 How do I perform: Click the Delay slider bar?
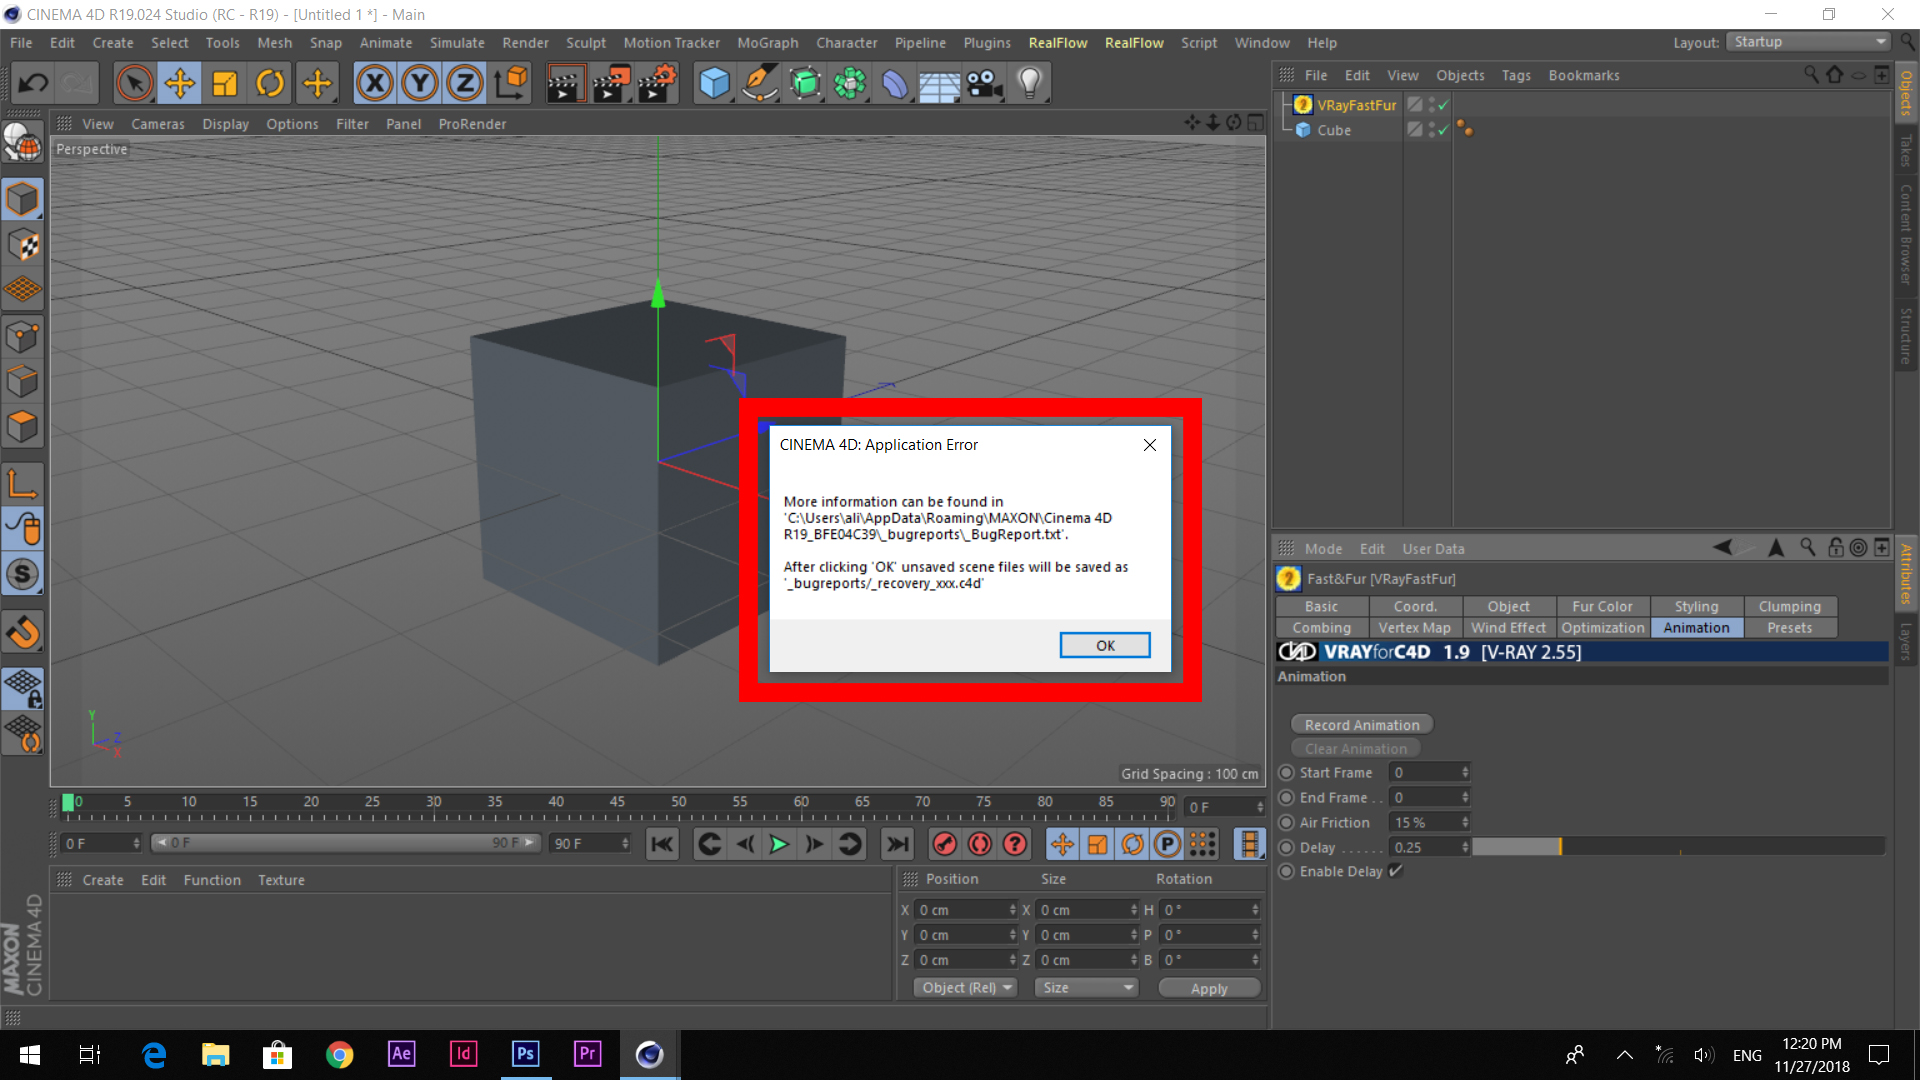click(x=1678, y=847)
